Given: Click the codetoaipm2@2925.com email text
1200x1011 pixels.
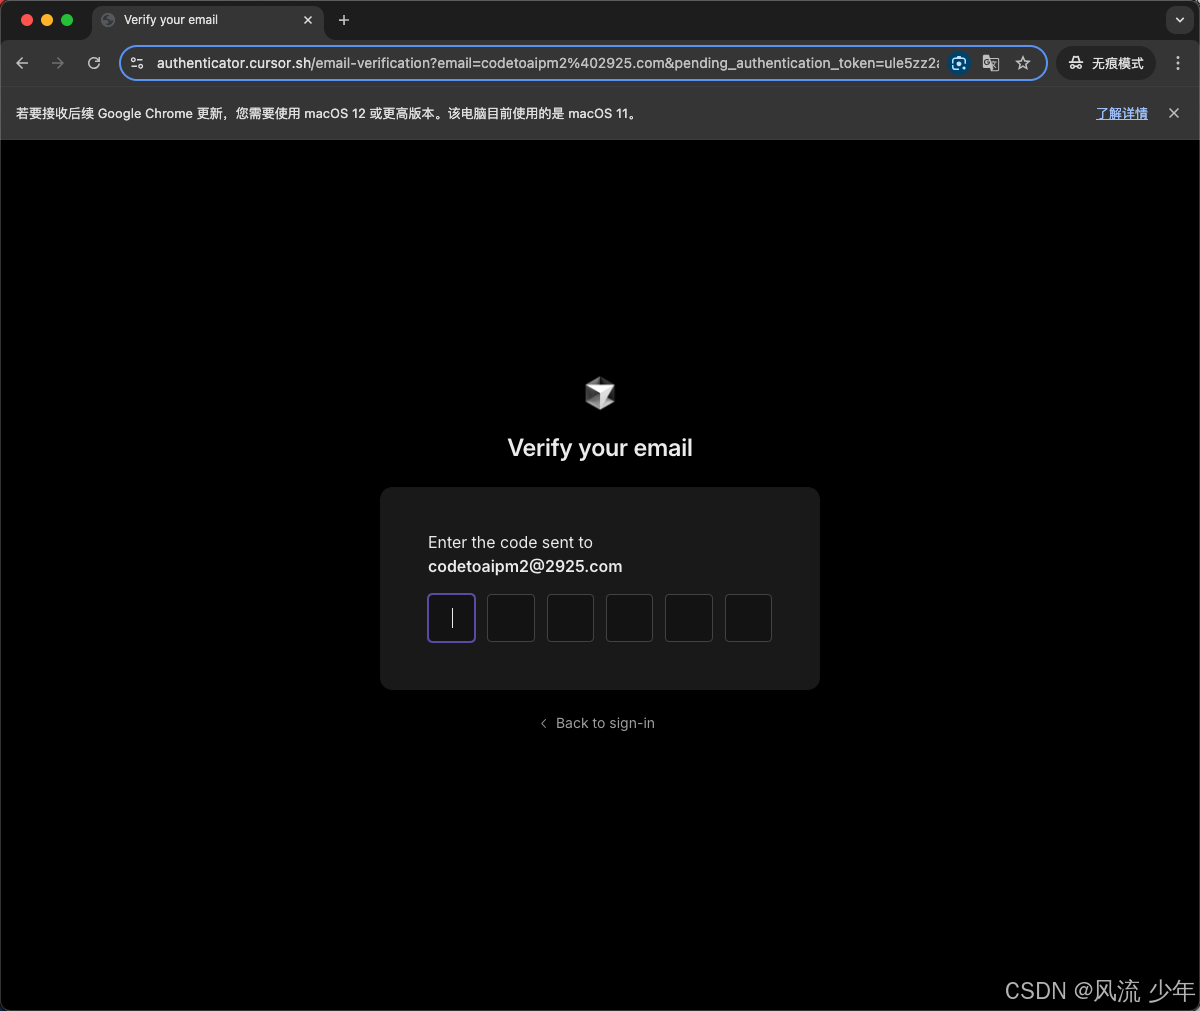Looking at the screenshot, I should 525,566.
